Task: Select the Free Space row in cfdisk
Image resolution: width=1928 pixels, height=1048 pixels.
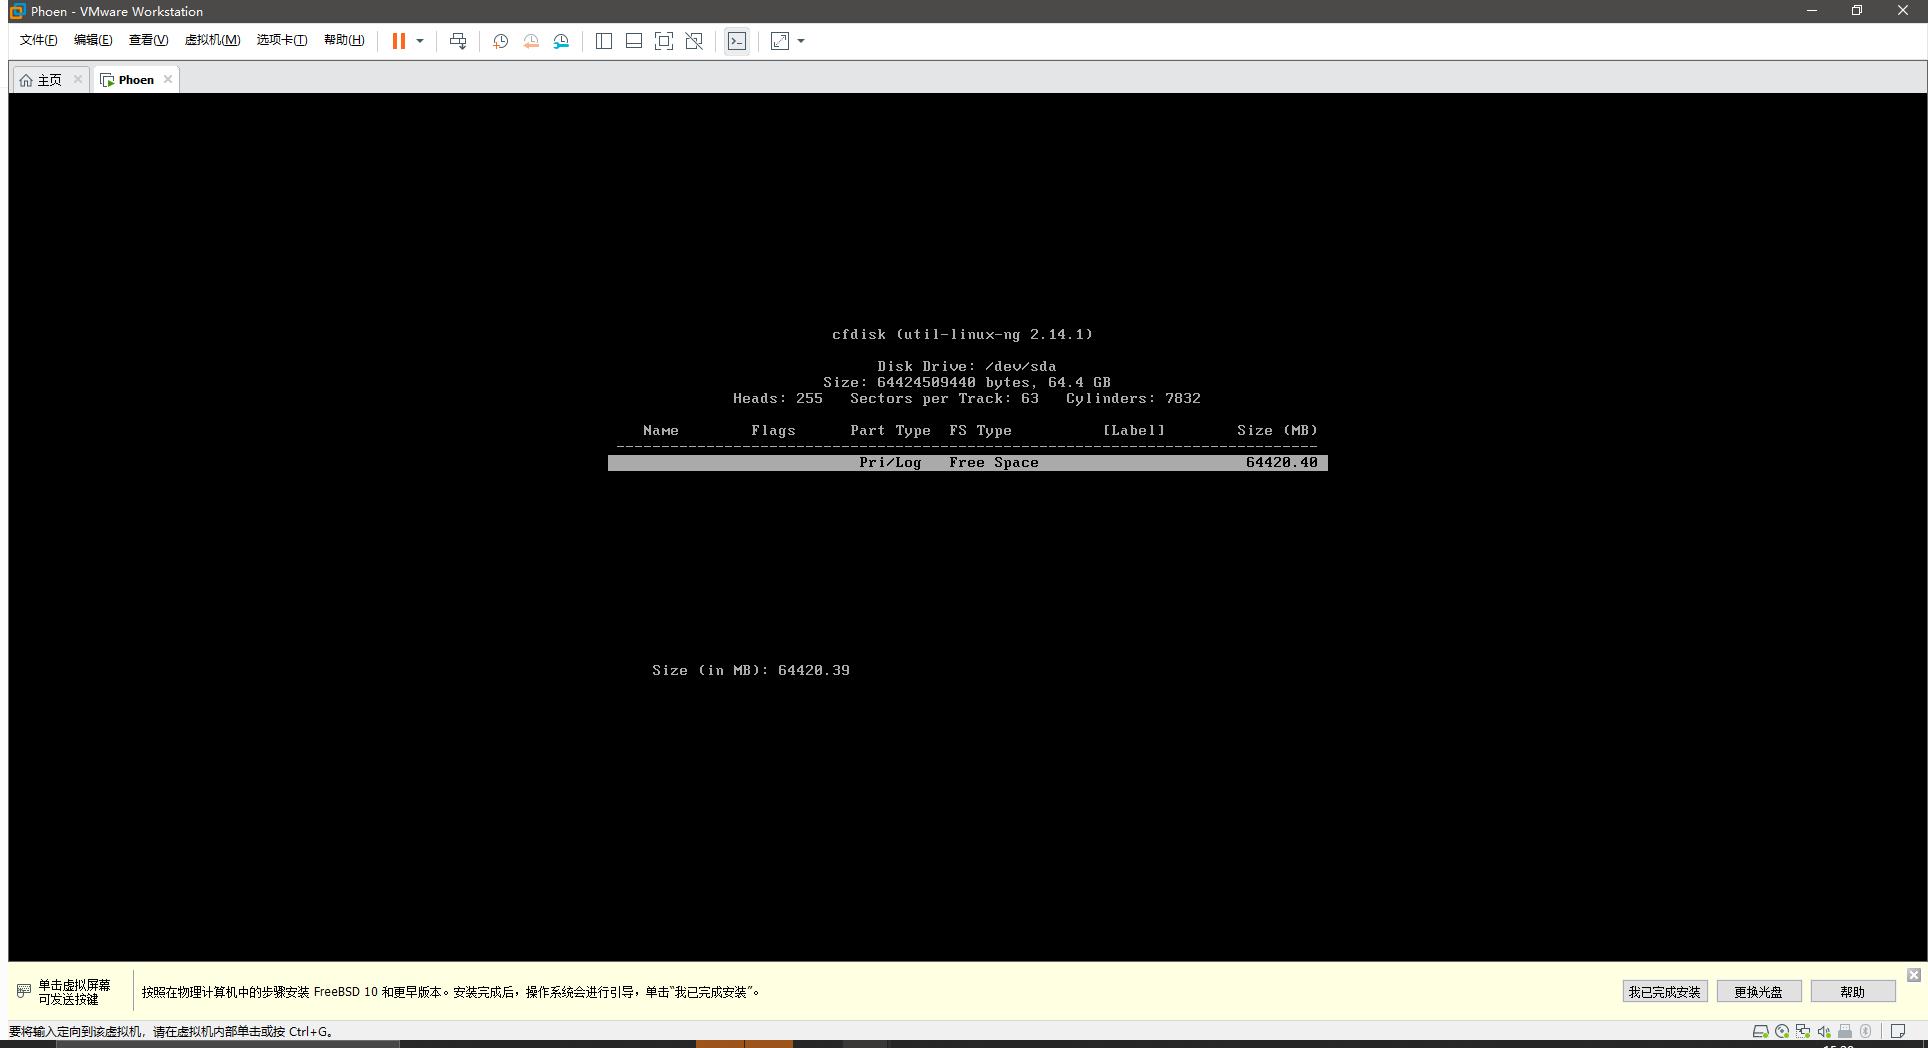Action: point(966,462)
